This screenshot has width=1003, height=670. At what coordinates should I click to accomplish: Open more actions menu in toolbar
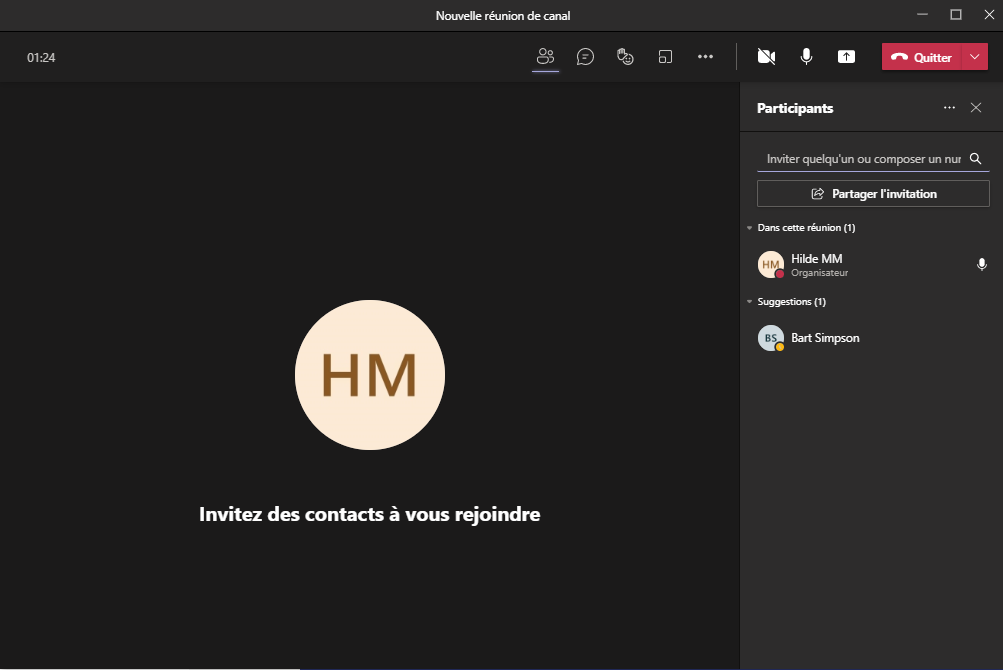click(x=705, y=57)
